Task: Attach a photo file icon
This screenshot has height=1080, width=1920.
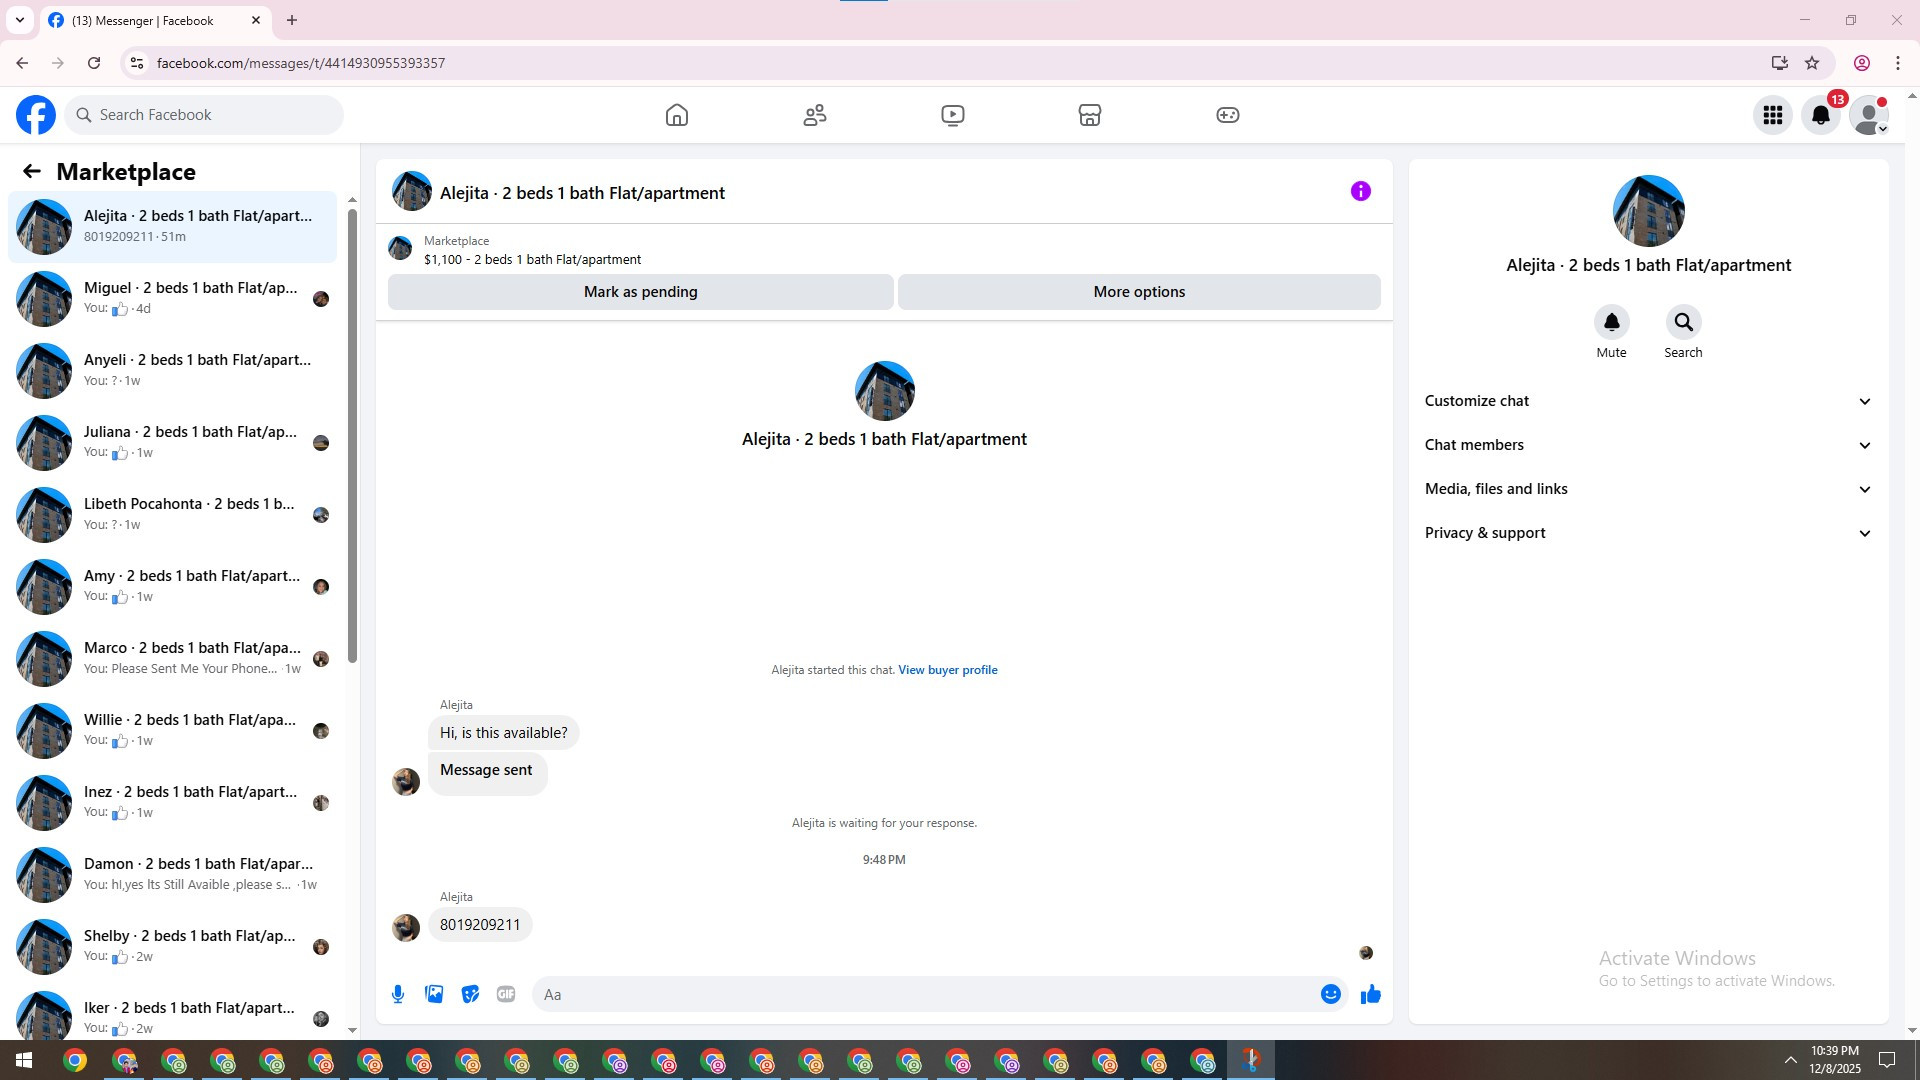Action: click(434, 994)
